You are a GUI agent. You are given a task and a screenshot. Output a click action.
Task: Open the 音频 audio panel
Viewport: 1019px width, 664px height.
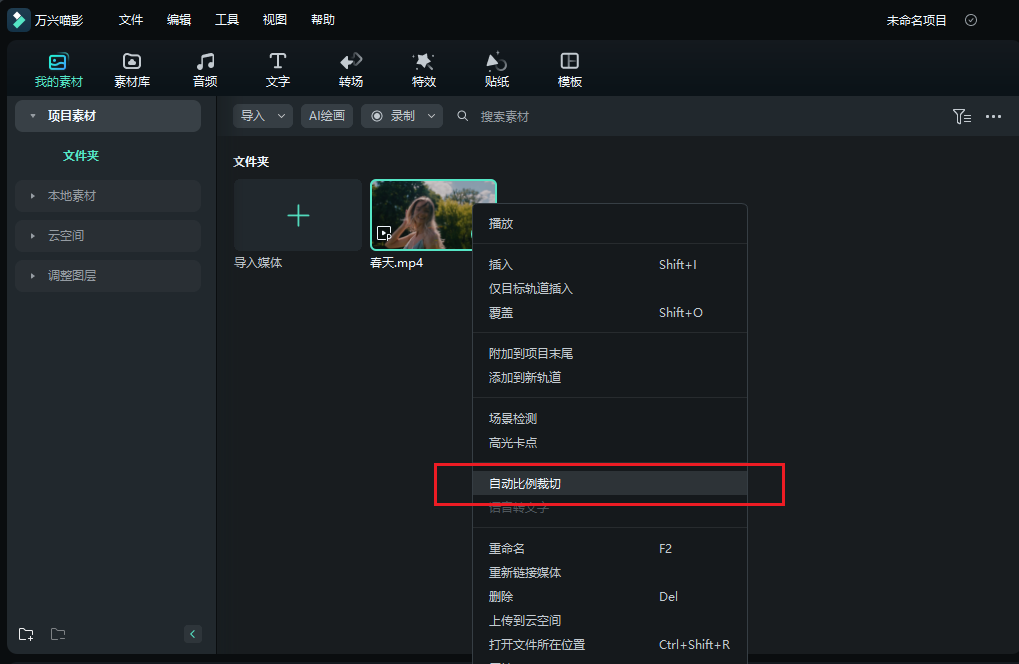[x=204, y=68]
